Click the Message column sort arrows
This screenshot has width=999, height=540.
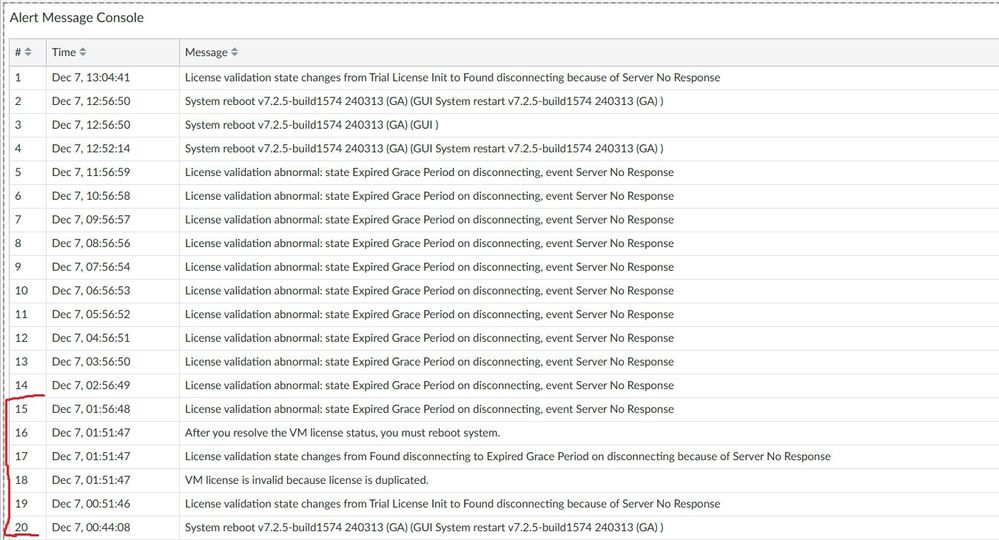[x=235, y=52]
